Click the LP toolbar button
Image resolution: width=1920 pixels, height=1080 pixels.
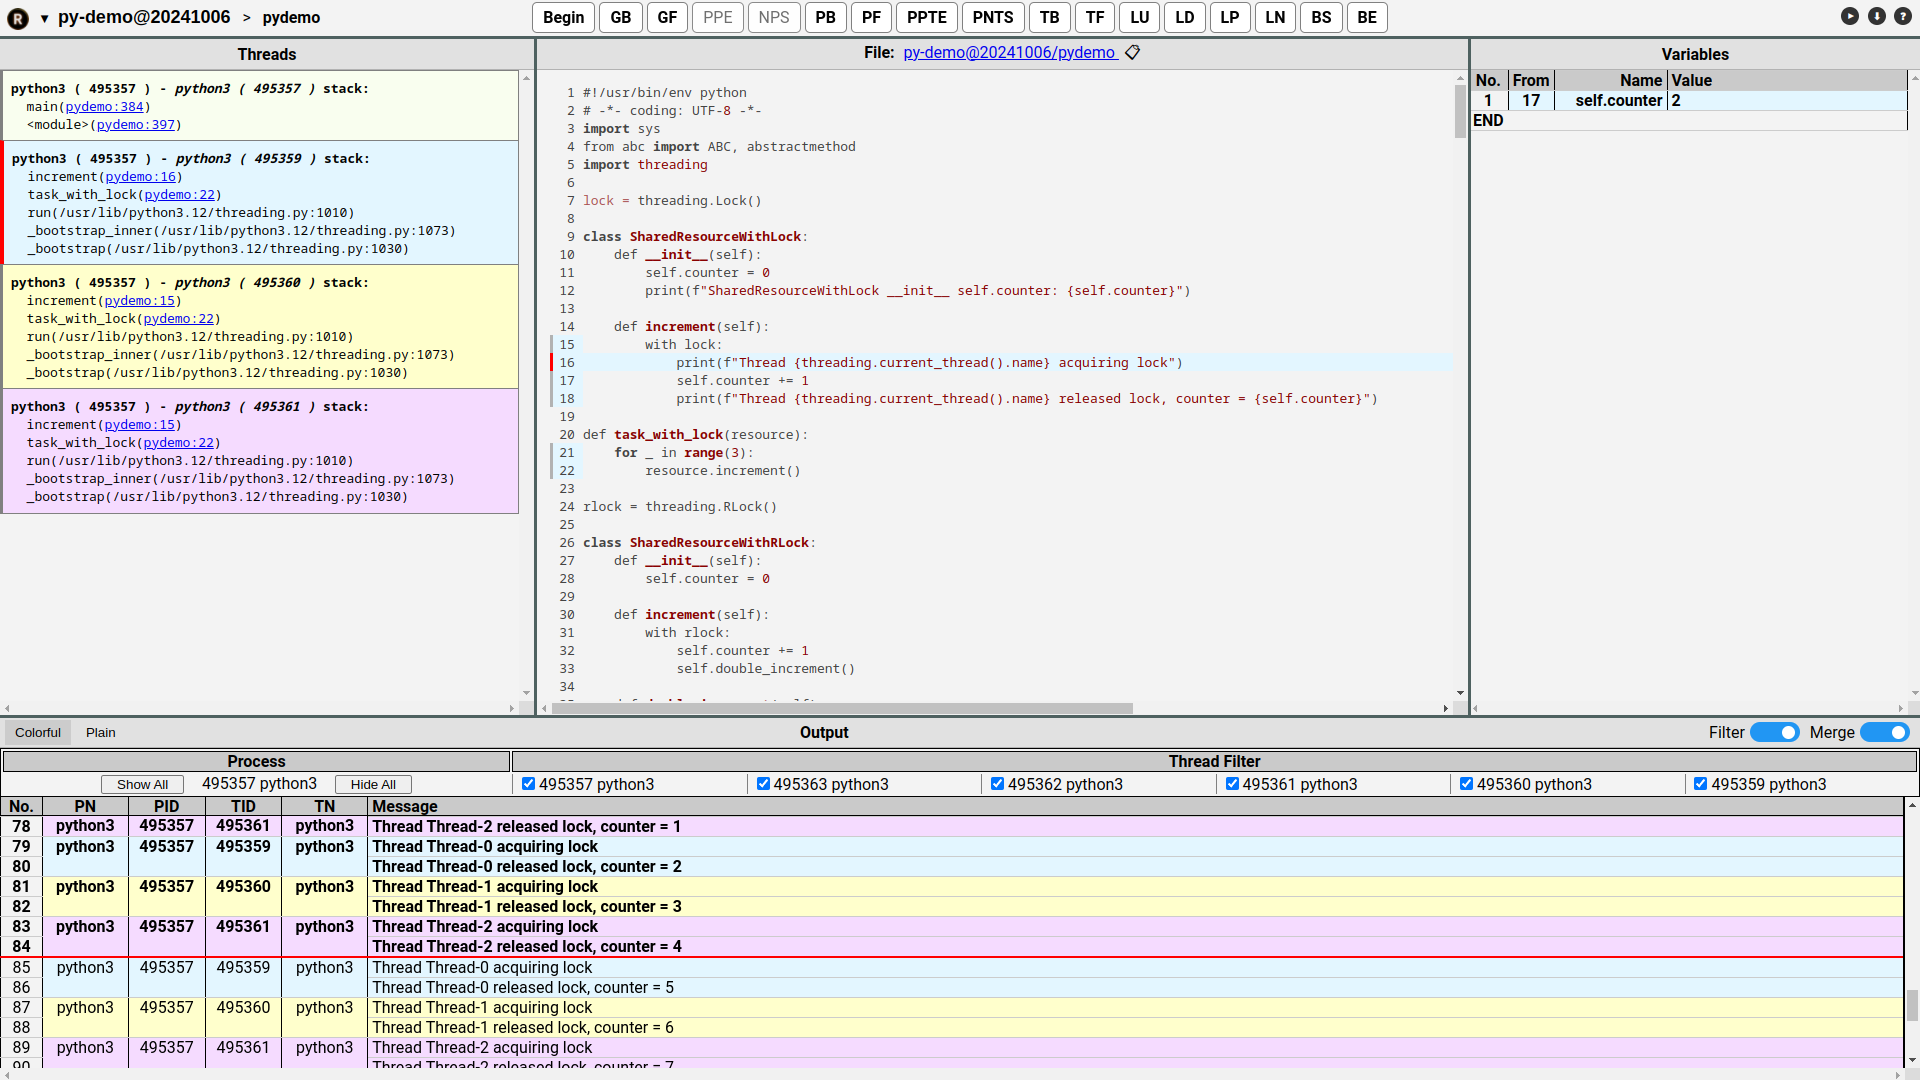[x=1230, y=17]
